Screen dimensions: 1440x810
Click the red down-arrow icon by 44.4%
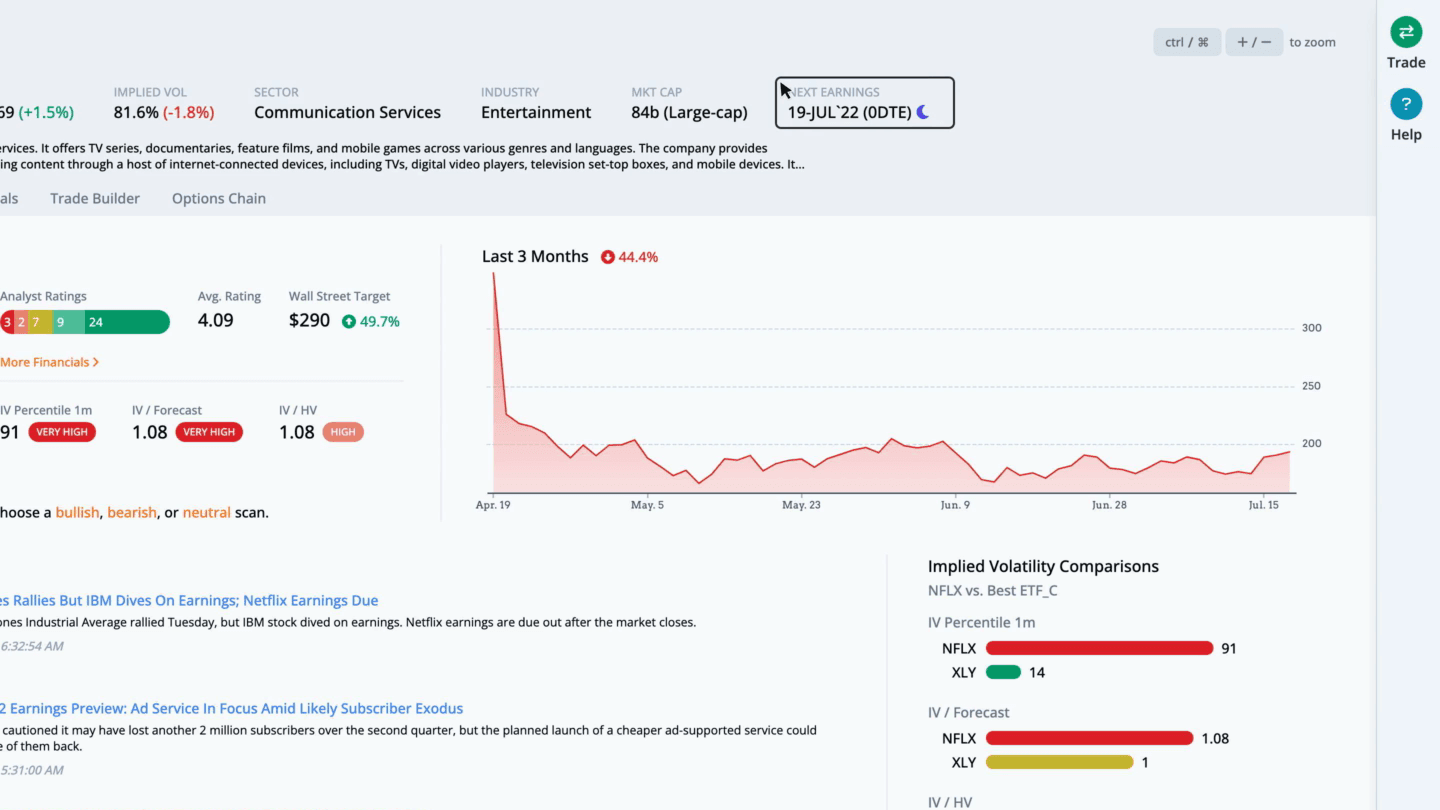pyautogui.click(x=607, y=257)
